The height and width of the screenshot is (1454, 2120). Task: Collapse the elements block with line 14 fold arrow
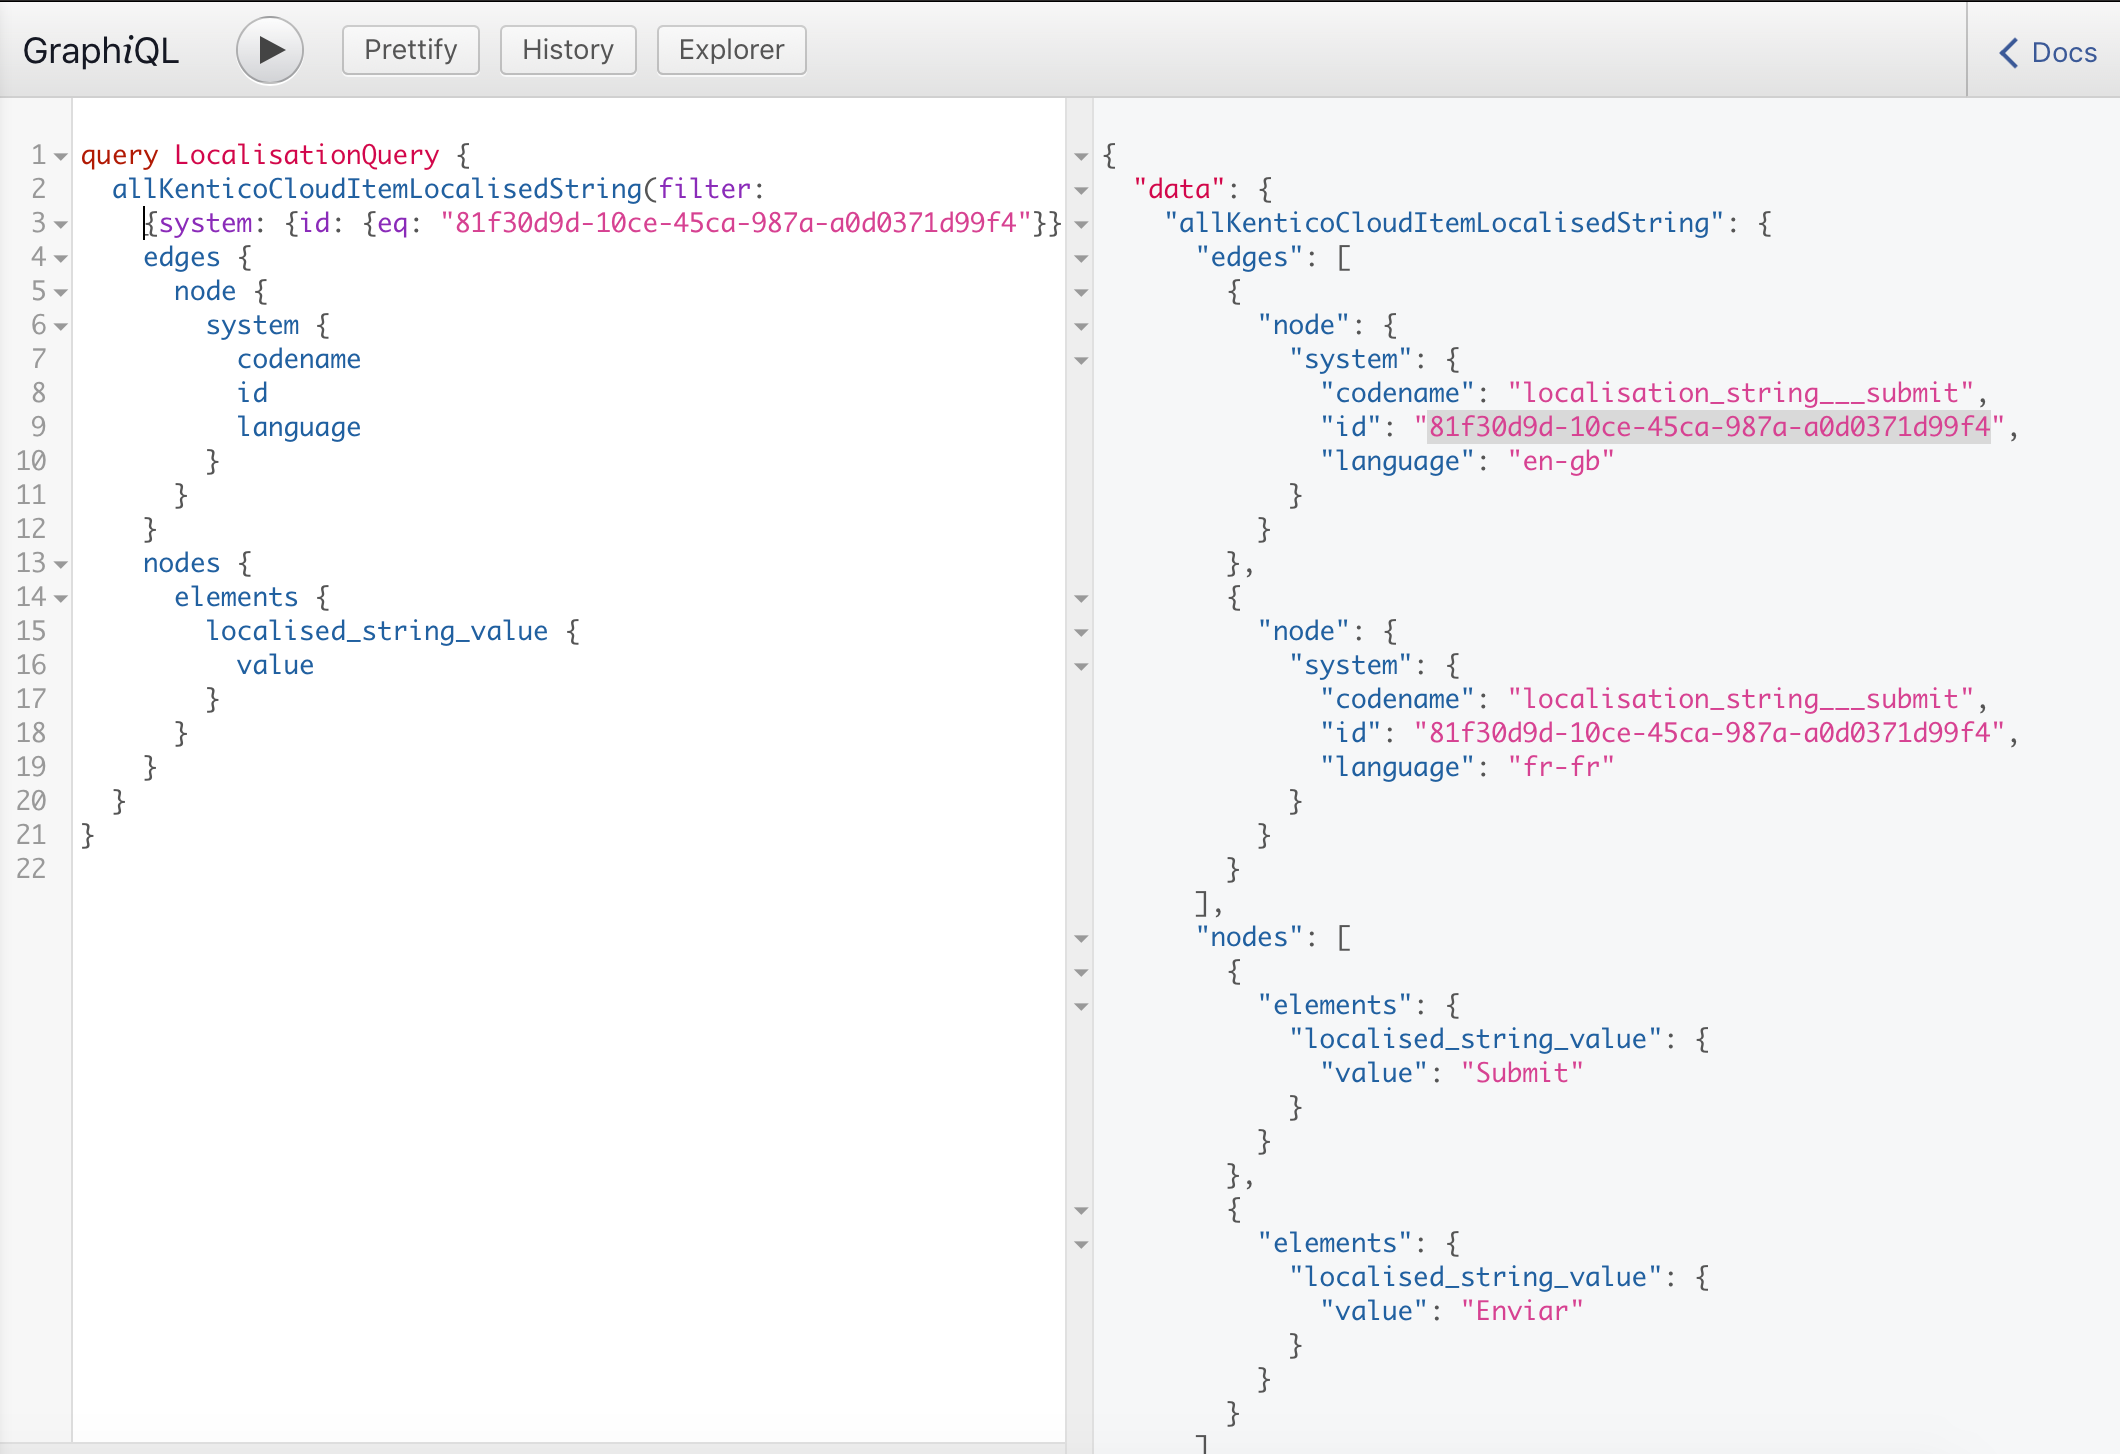coord(60,599)
